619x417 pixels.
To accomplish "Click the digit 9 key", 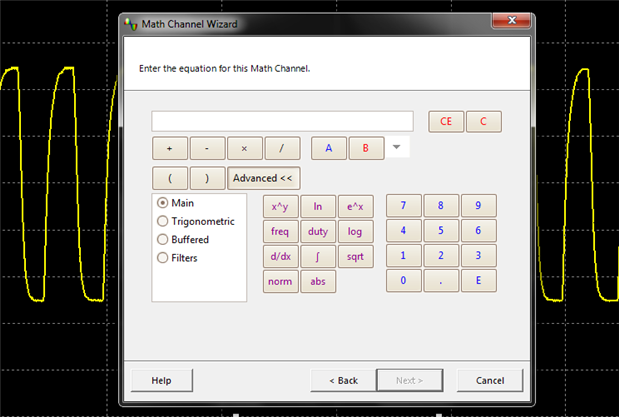I will (478, 205).
